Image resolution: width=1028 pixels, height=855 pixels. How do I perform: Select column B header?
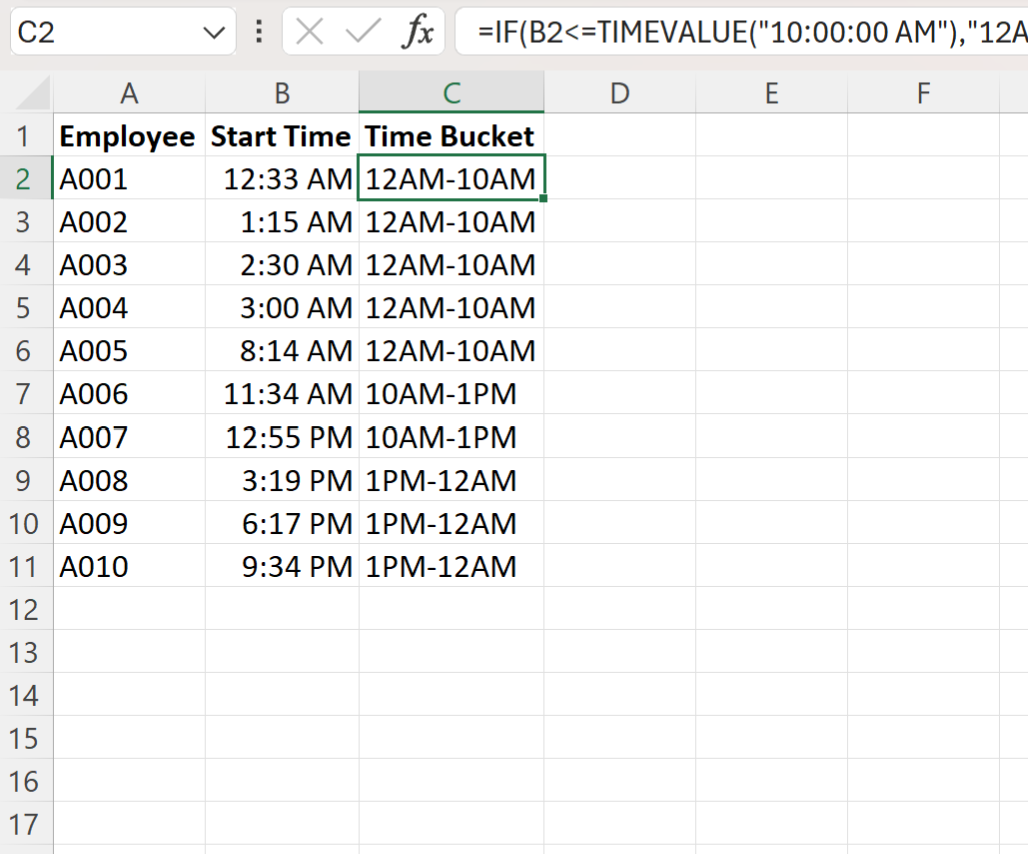click(281, 92)
